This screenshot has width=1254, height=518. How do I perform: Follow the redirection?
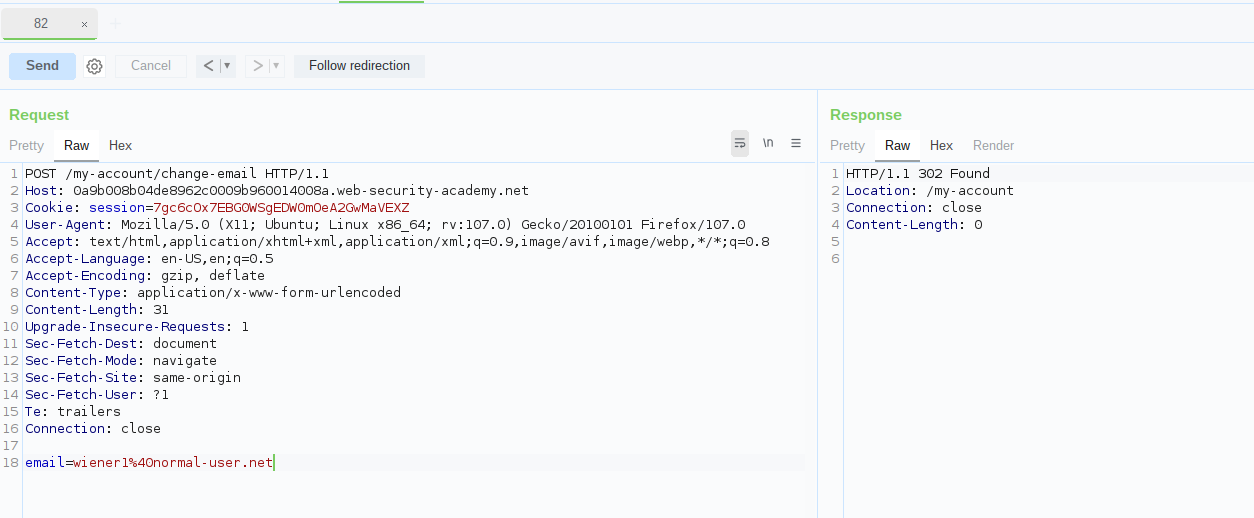point(359,66)
